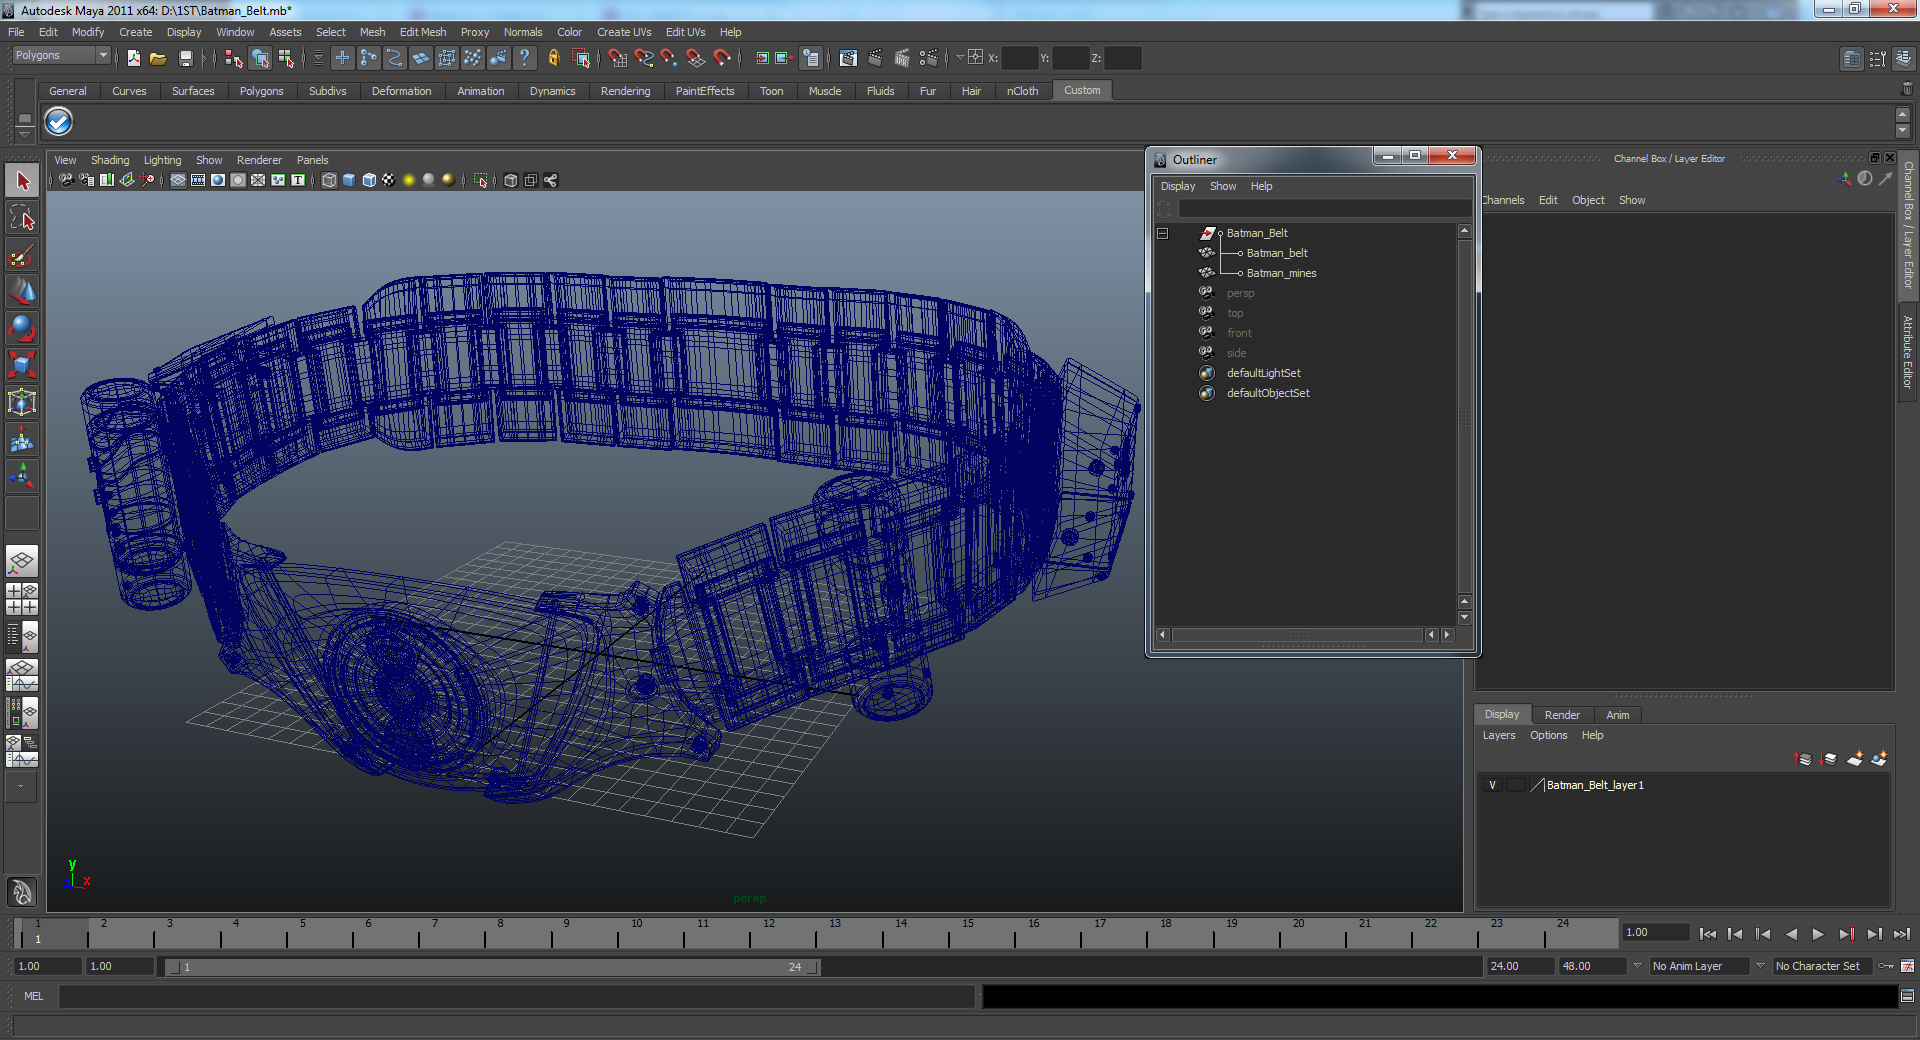Open the Render View clapperboard icon
Image resolution: width=1920 pixels, height=1040 pixels.
pos(848,59)
